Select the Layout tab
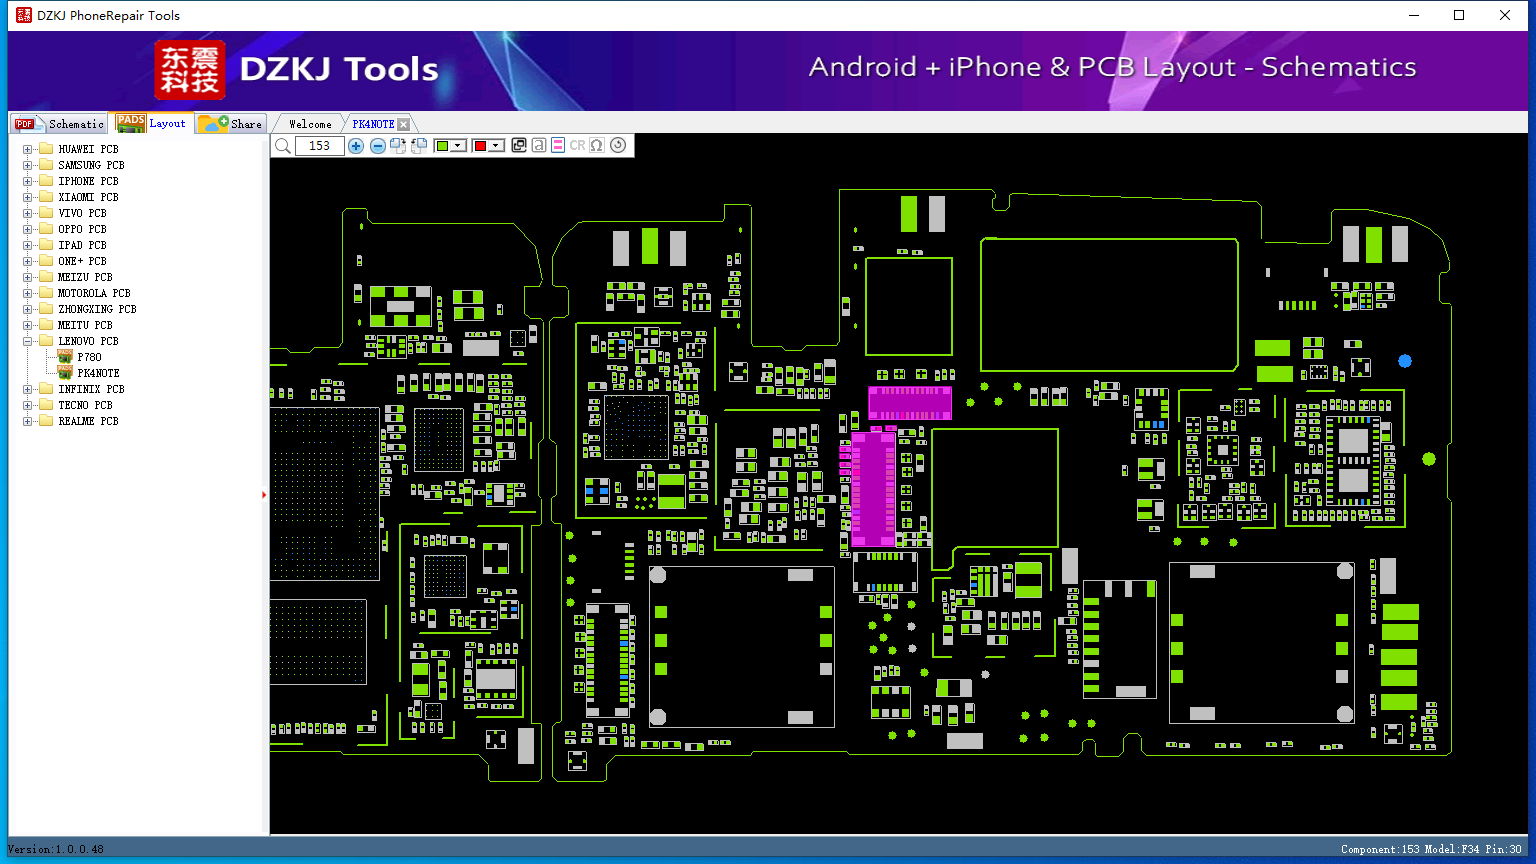 click(x=151, y=123)
